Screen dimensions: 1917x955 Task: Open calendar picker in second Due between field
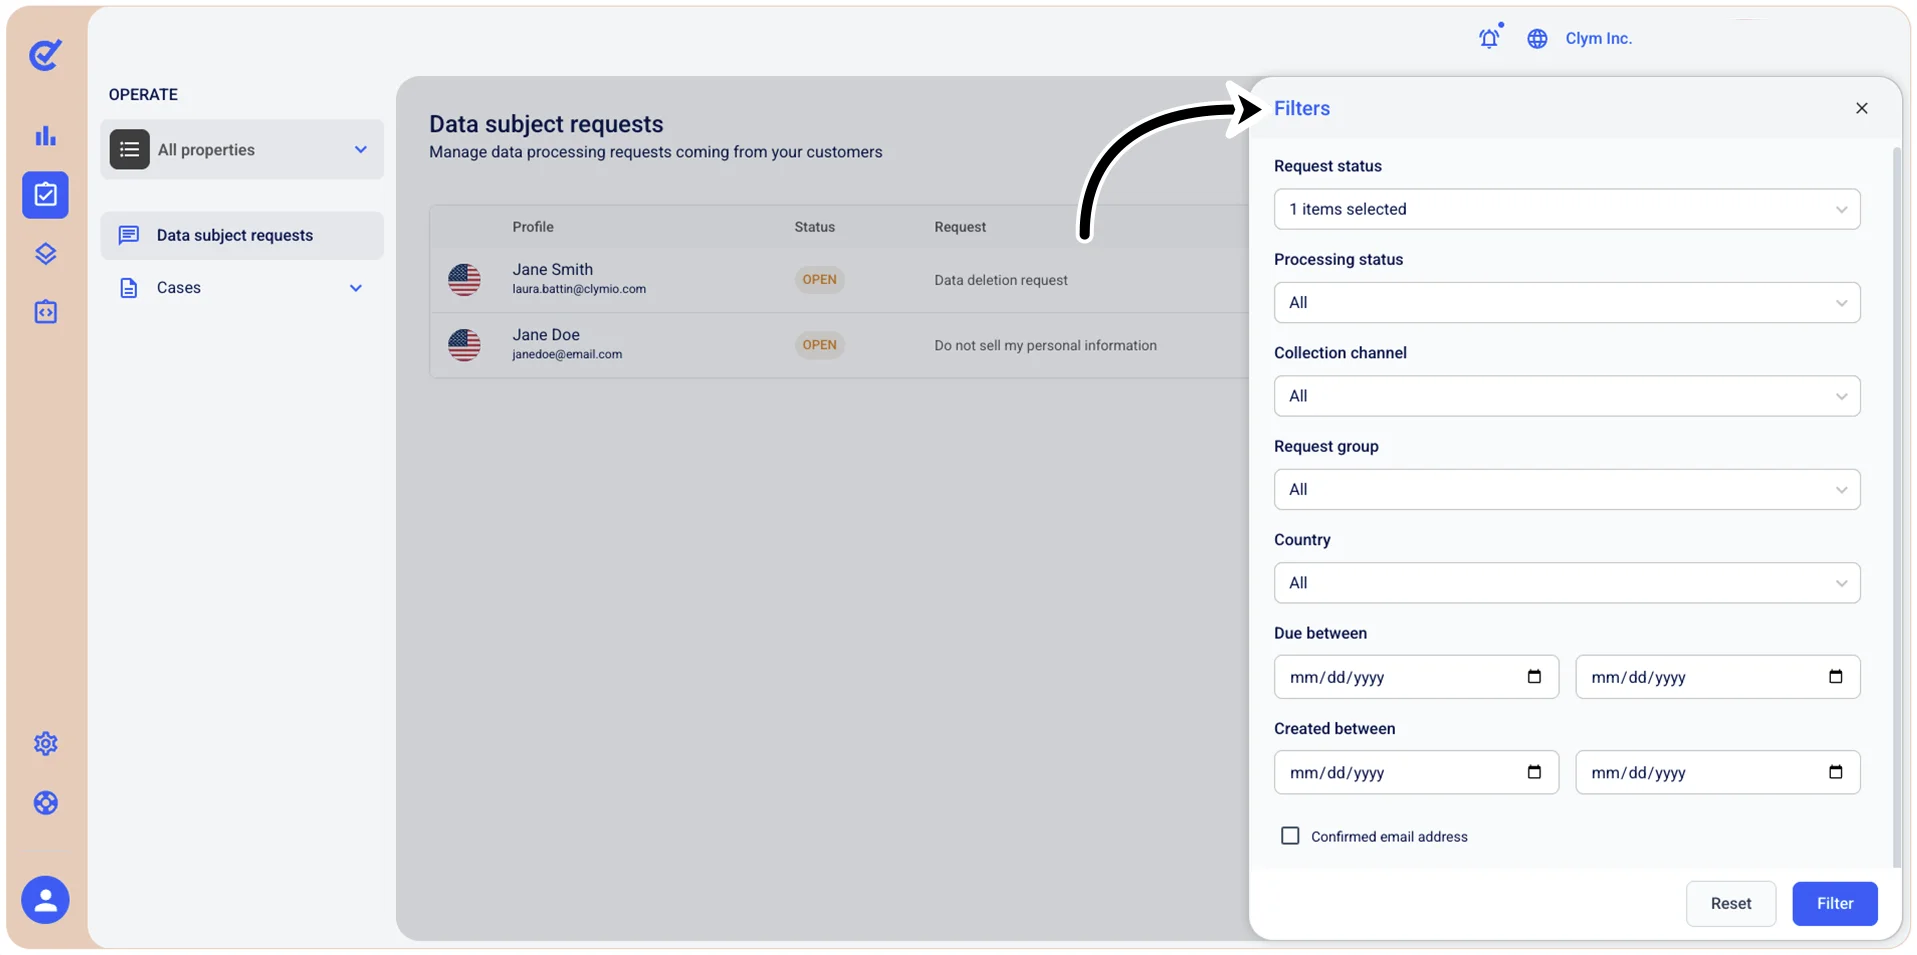1835,677
